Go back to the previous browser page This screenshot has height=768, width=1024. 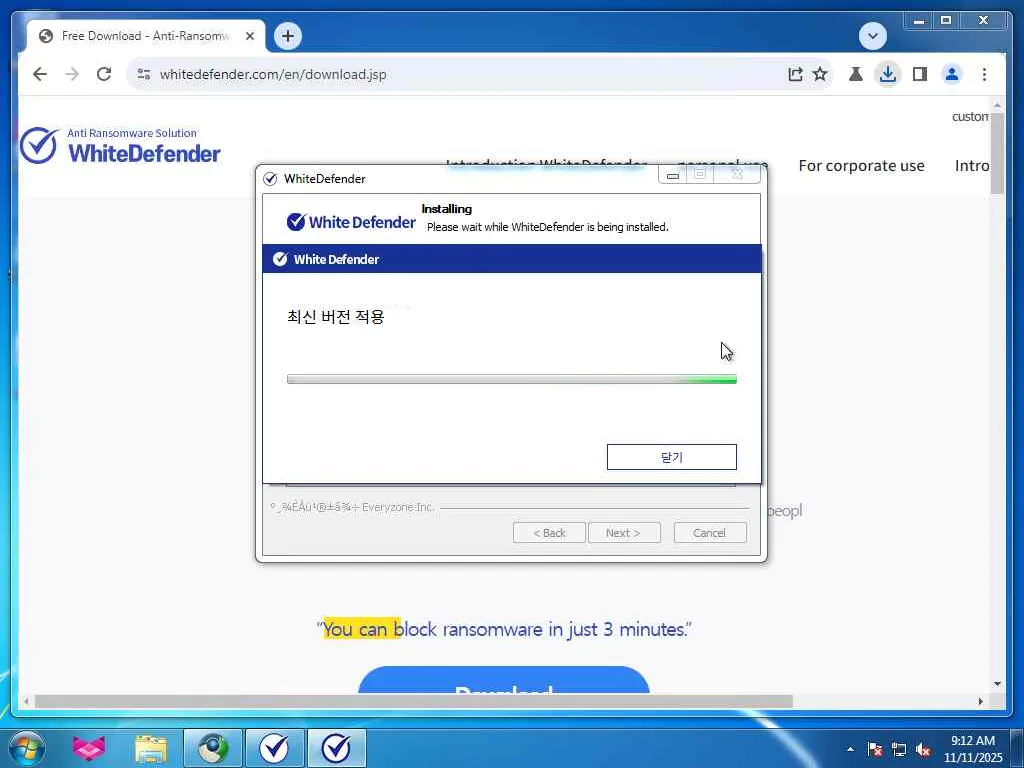[40, 74]
